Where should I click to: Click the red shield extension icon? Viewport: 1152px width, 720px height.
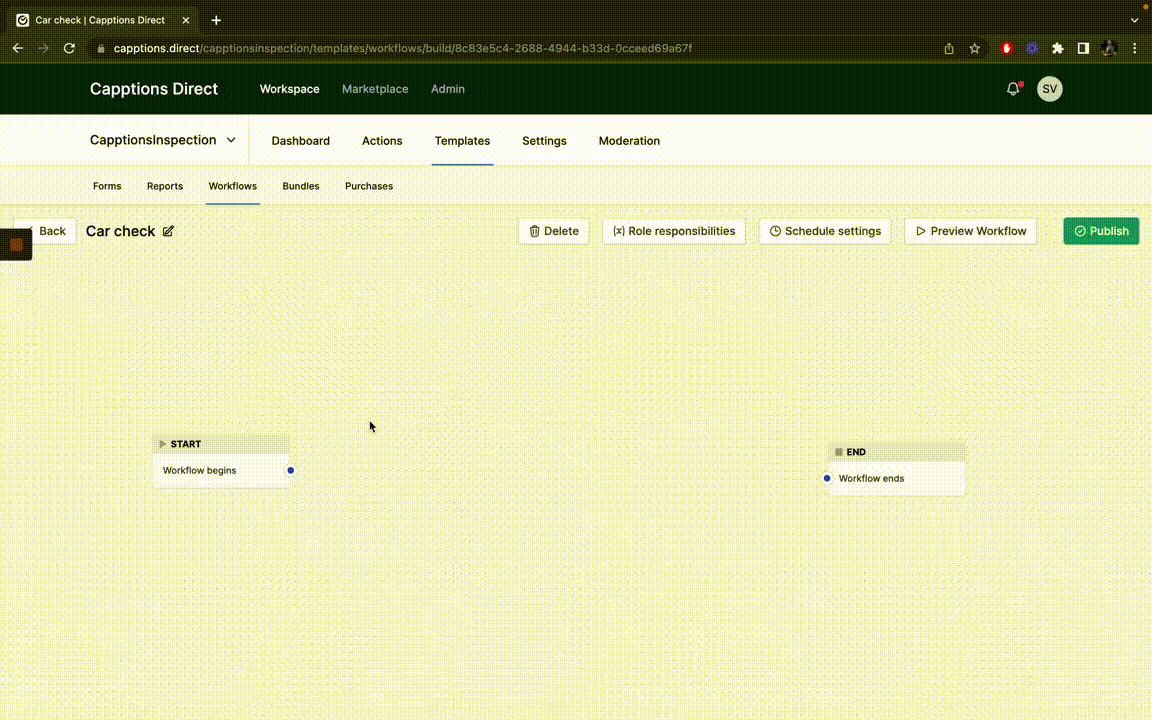tap(1007, 48)
